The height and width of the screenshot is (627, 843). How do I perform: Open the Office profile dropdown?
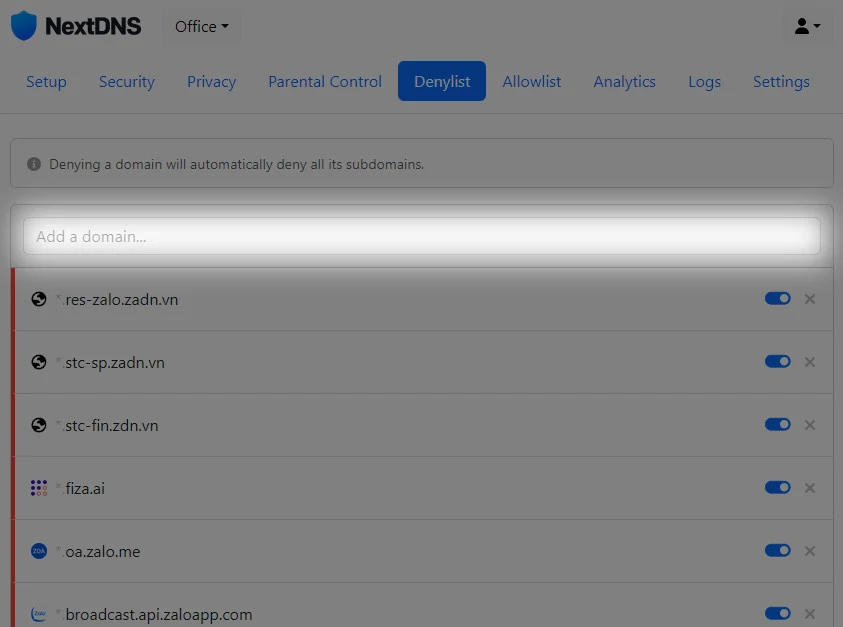[202, 26]
